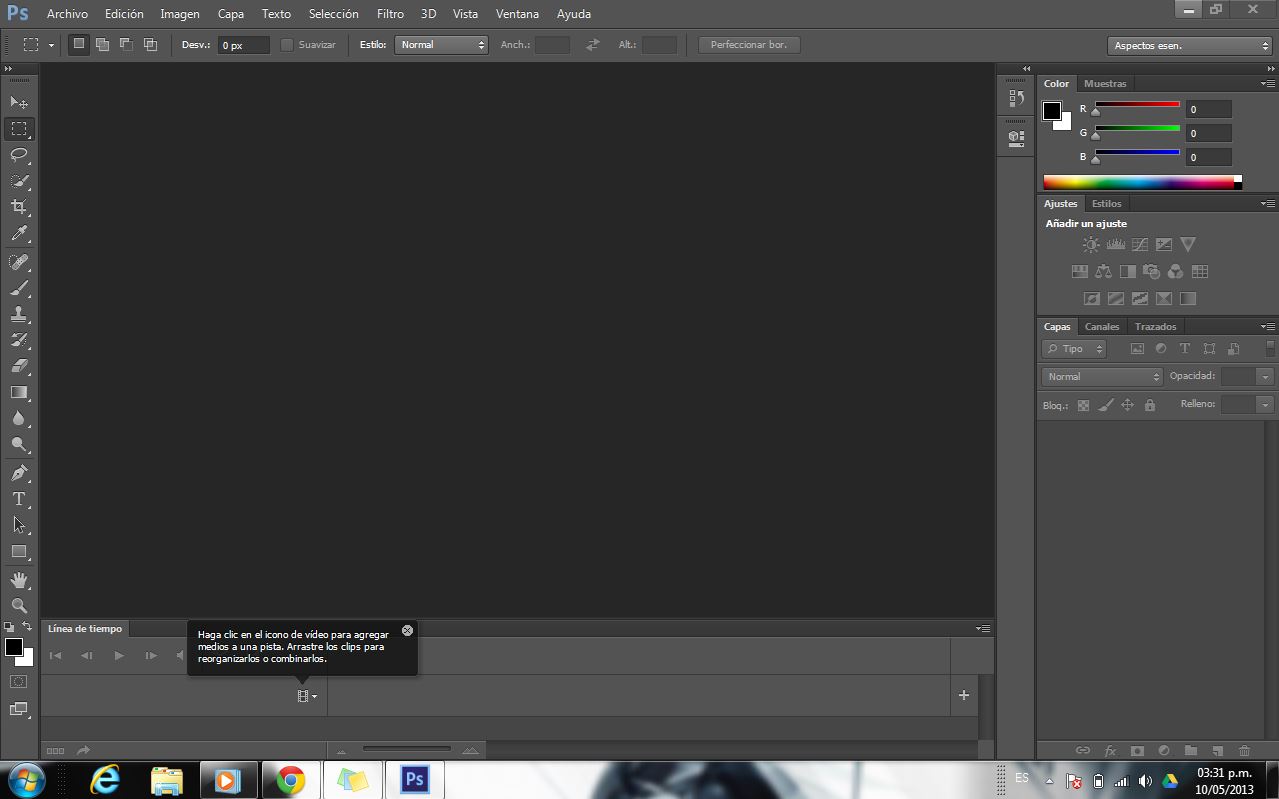The image size is (1279, 799).
Task: Add Vibrance adjustment
Action: pos(1188,244)
